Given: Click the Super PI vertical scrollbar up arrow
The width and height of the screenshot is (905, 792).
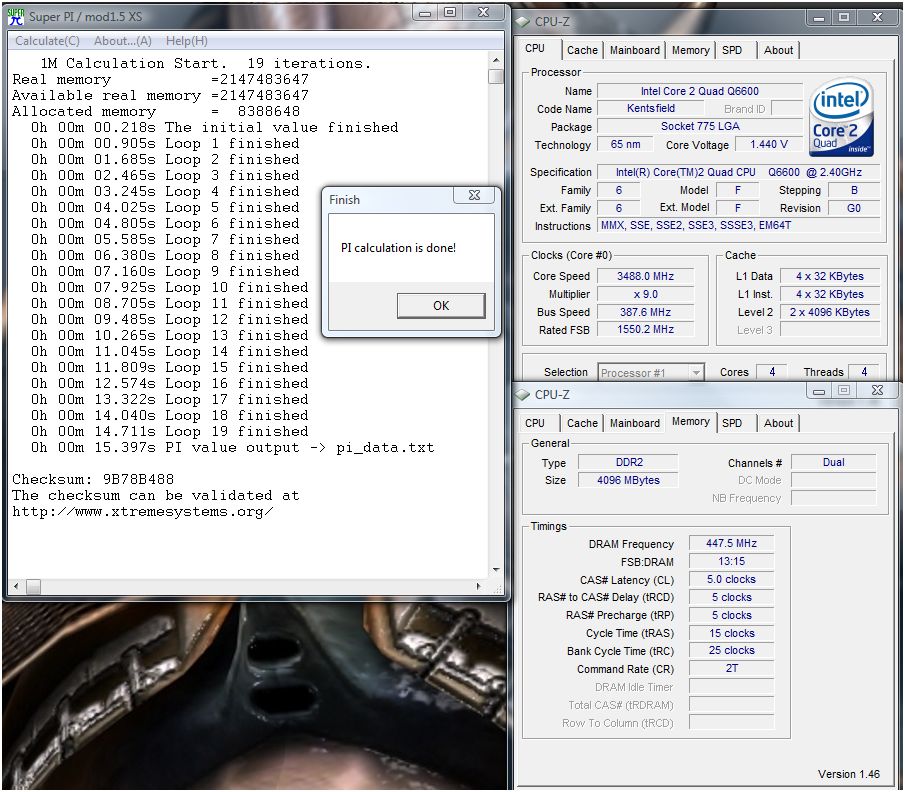Looking at the screenshot, I should 496,60.
